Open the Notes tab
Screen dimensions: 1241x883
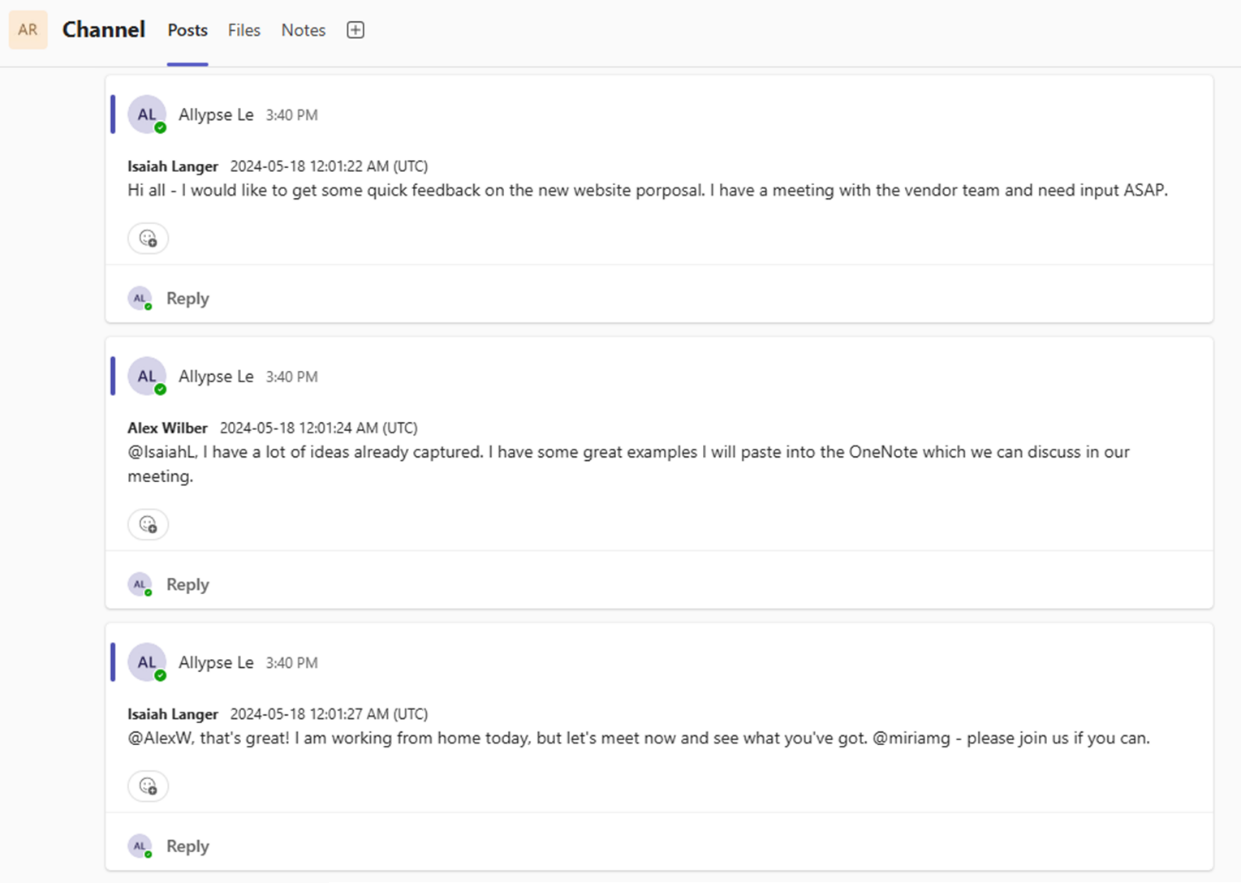(303, 30)
